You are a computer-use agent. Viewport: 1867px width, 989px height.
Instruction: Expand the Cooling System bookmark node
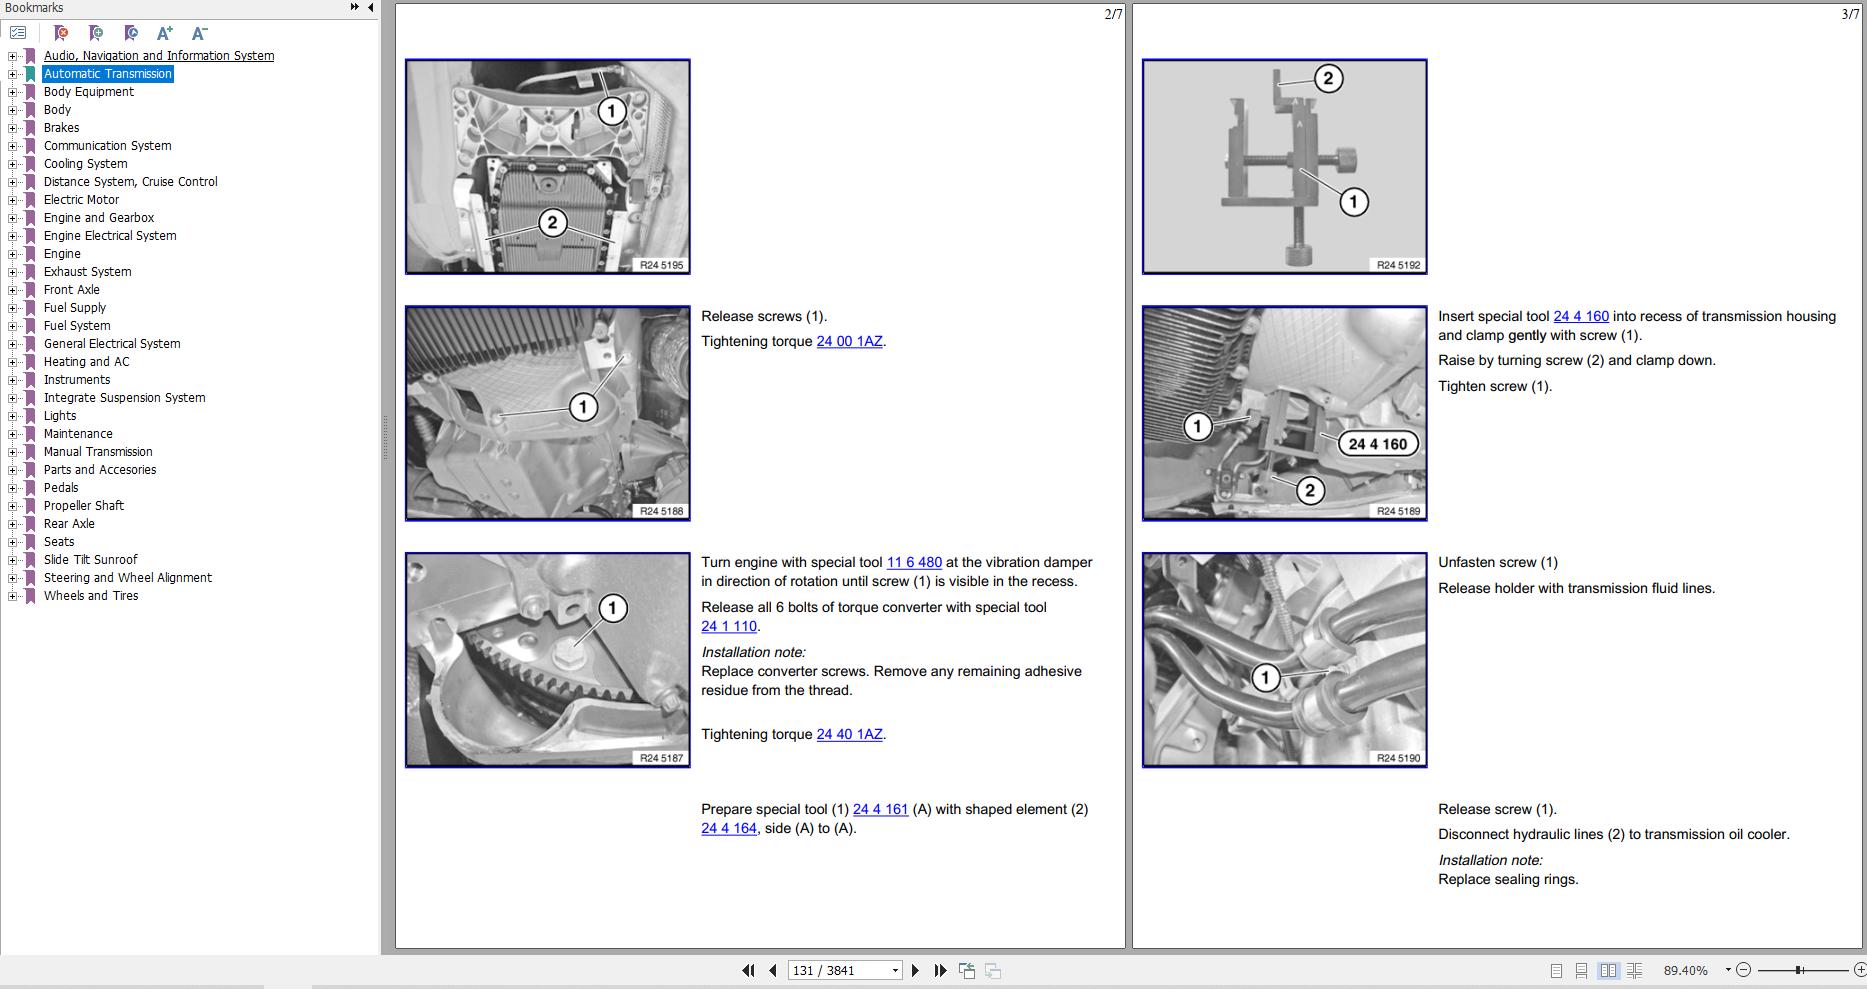tap(13, 164)
